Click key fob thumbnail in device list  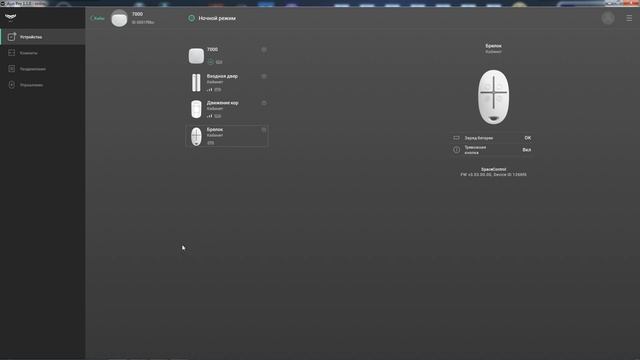point(196,136)
